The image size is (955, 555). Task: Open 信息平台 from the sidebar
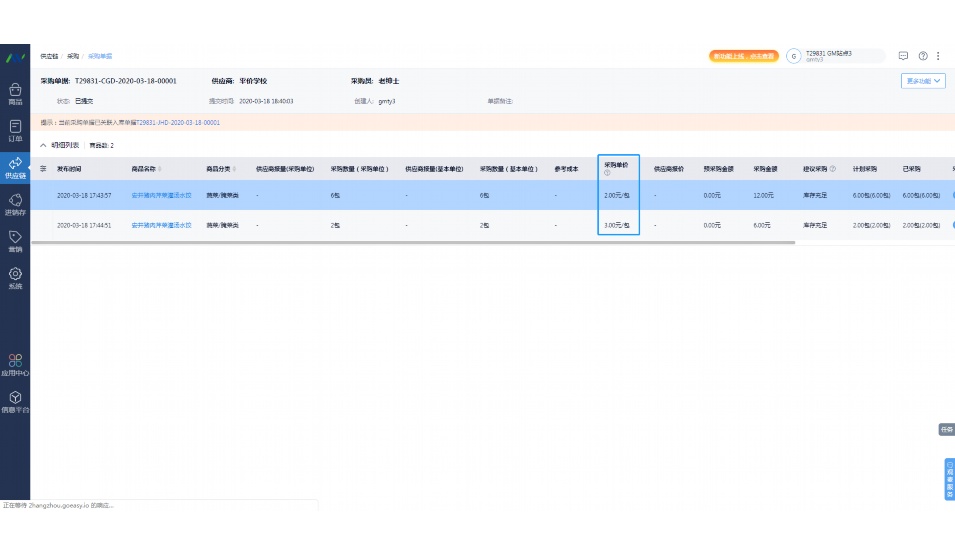pos(15,402)
